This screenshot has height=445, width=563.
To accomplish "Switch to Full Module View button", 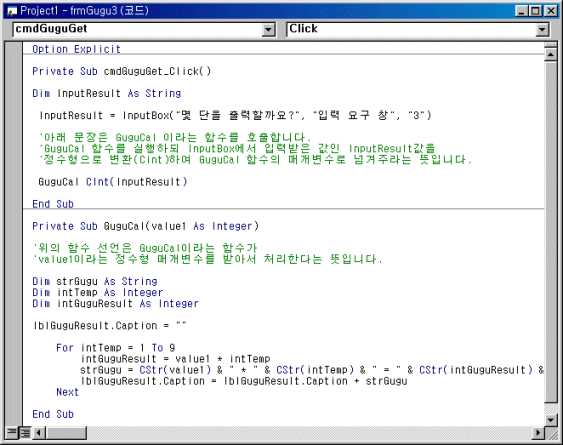I will click(x=25, y=432).
